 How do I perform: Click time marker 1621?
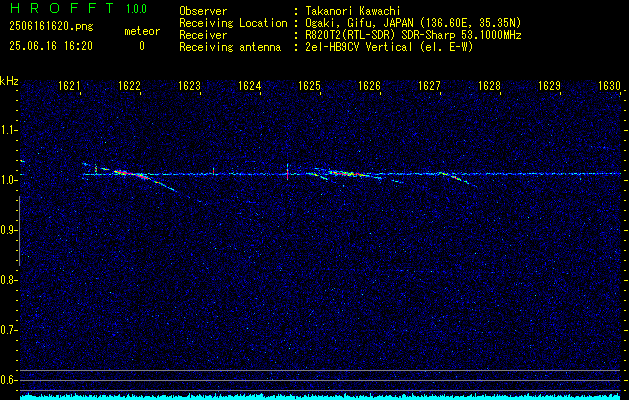point(69,85)
